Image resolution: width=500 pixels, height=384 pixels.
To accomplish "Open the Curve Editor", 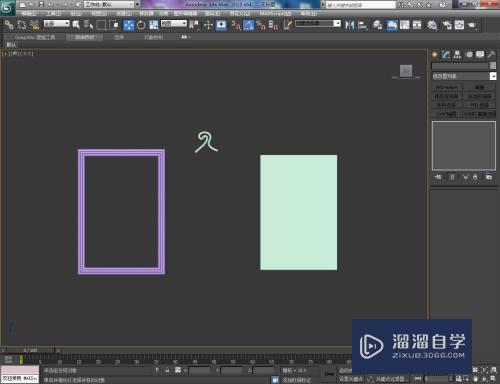I will pos(405,25).
